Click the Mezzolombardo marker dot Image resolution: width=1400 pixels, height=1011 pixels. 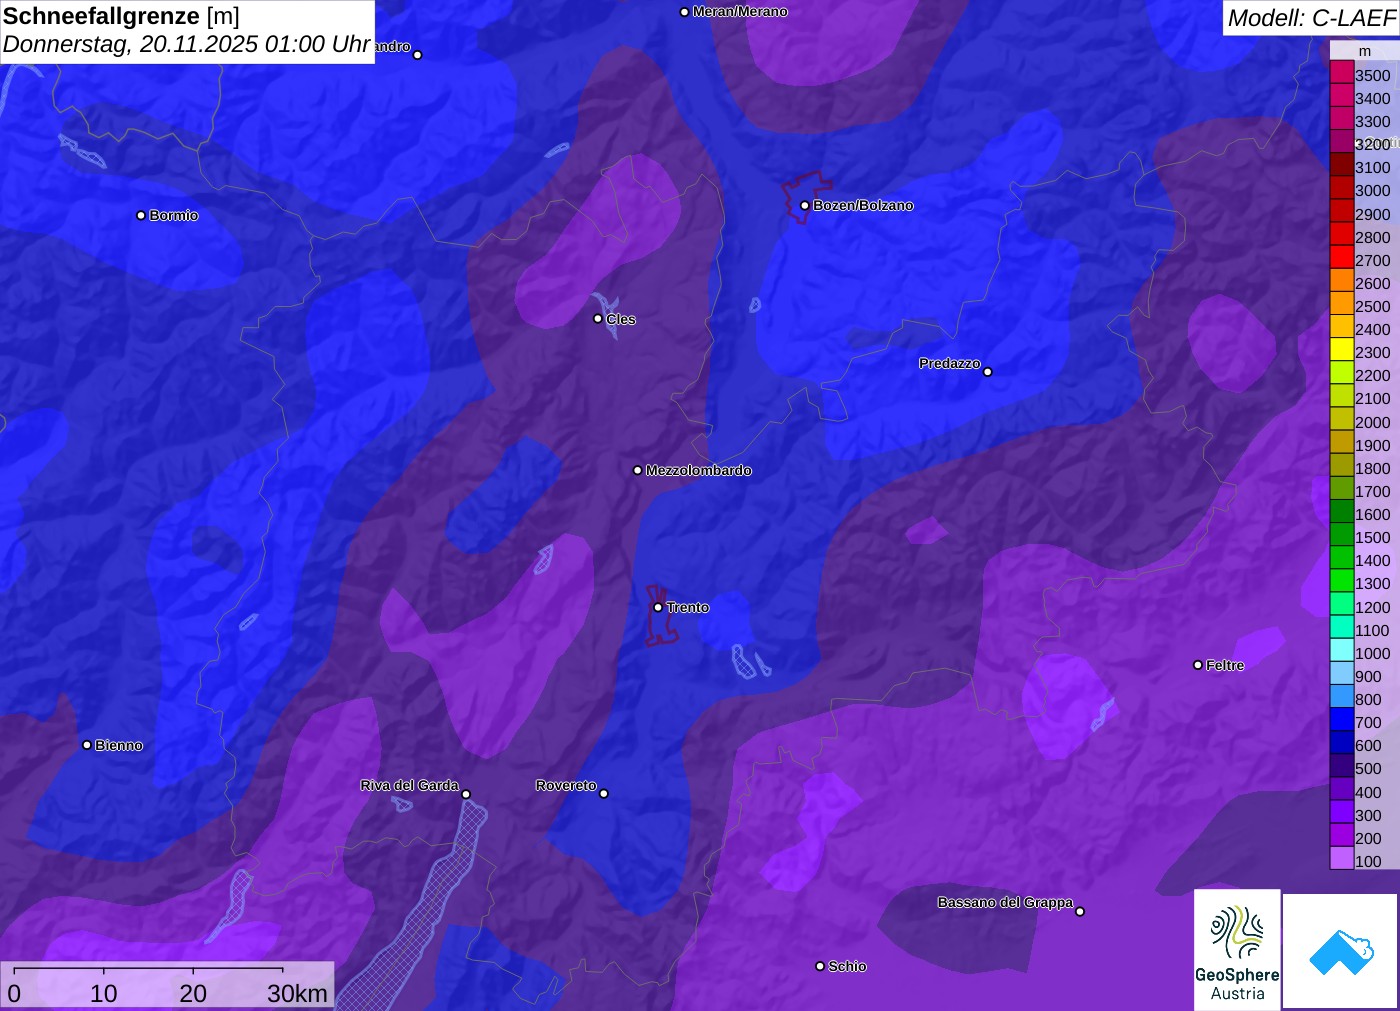click(638, 470)
